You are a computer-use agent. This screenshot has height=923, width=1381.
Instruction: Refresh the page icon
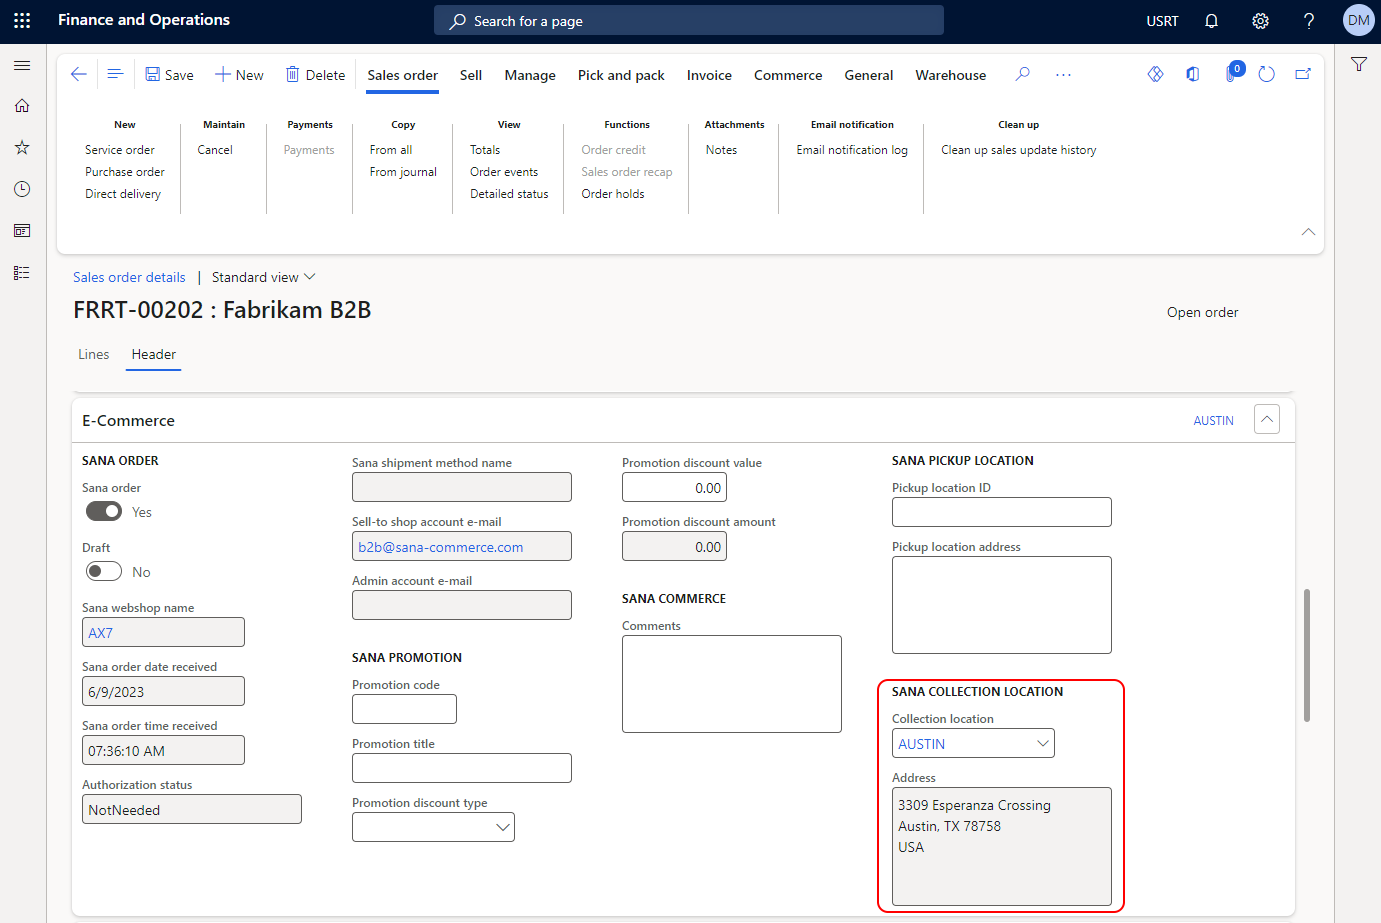pos(1267,74)
